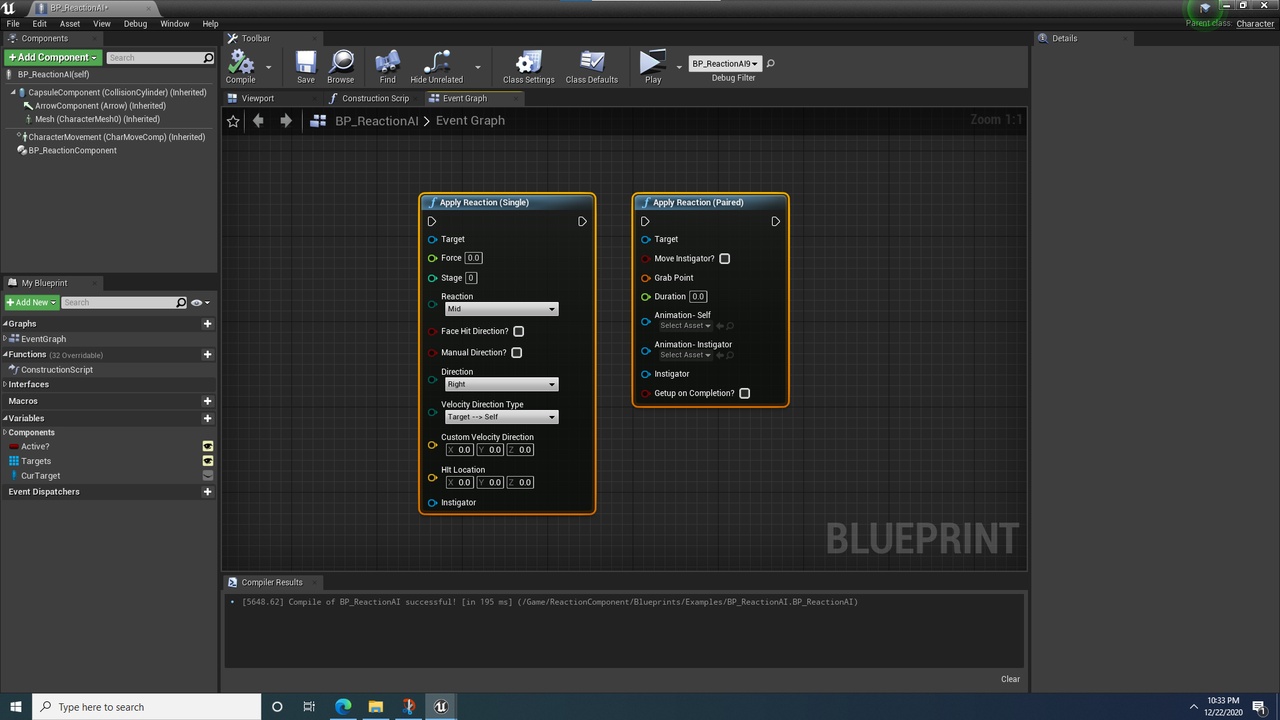This screenshot has height=720, width=1280.
Task: Save the blueprint with Save icon
Action: pyautogui.click(x=305, y=65)
